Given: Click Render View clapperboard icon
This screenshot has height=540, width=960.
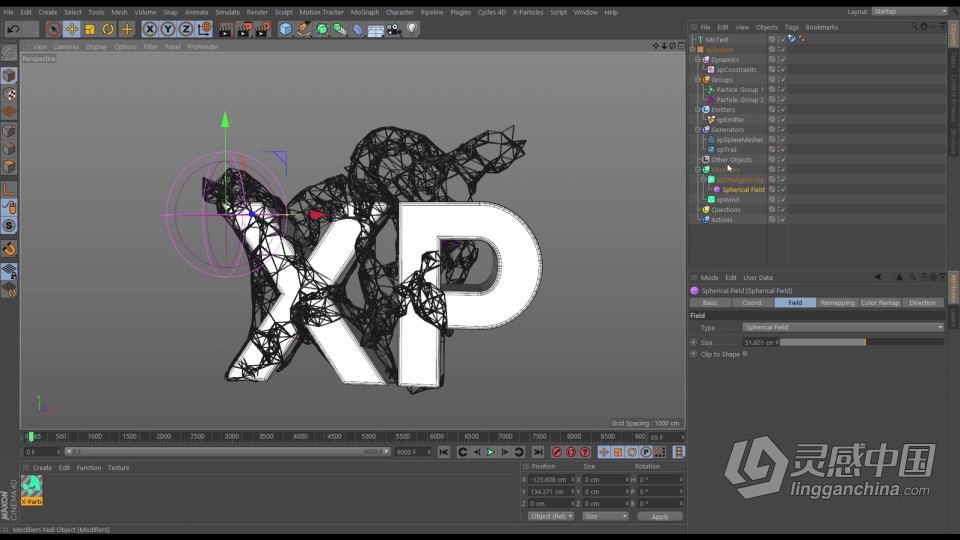Looking at the screenshot, I should [225, 29].
